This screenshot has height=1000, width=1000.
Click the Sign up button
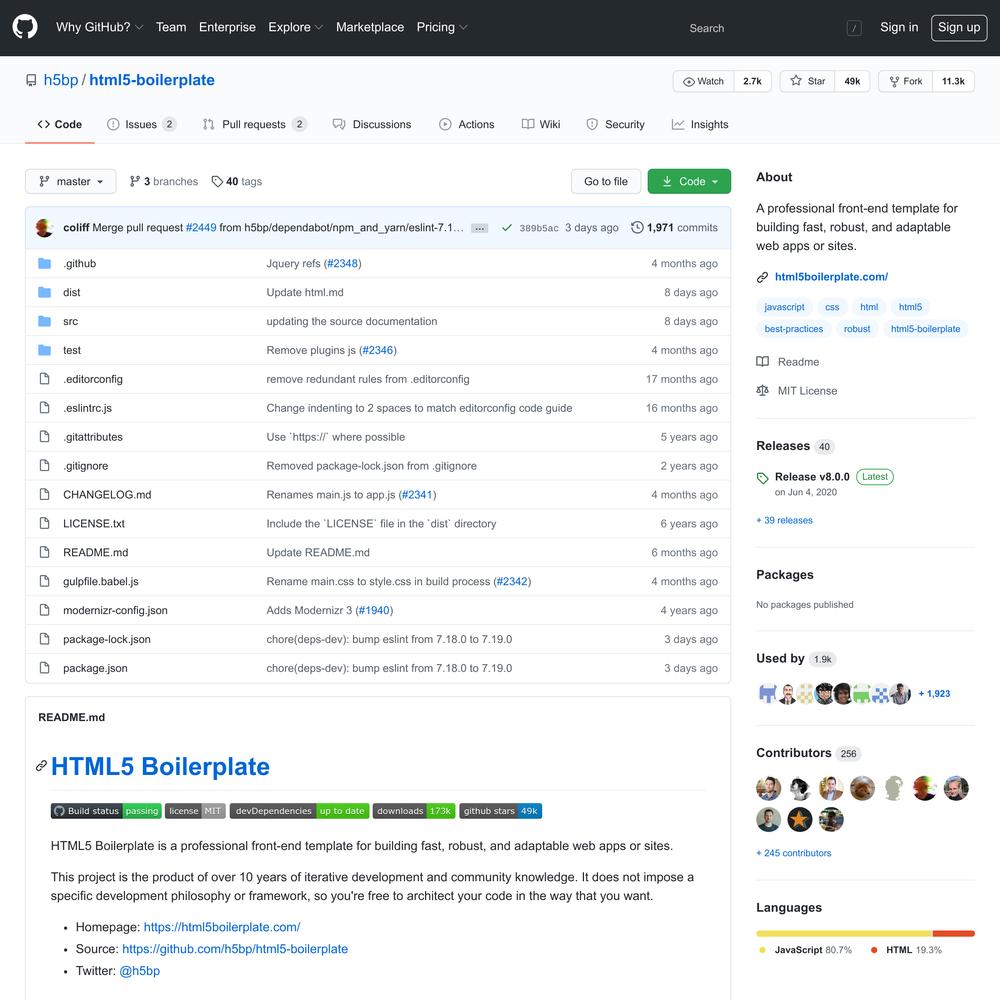[959, 27]
